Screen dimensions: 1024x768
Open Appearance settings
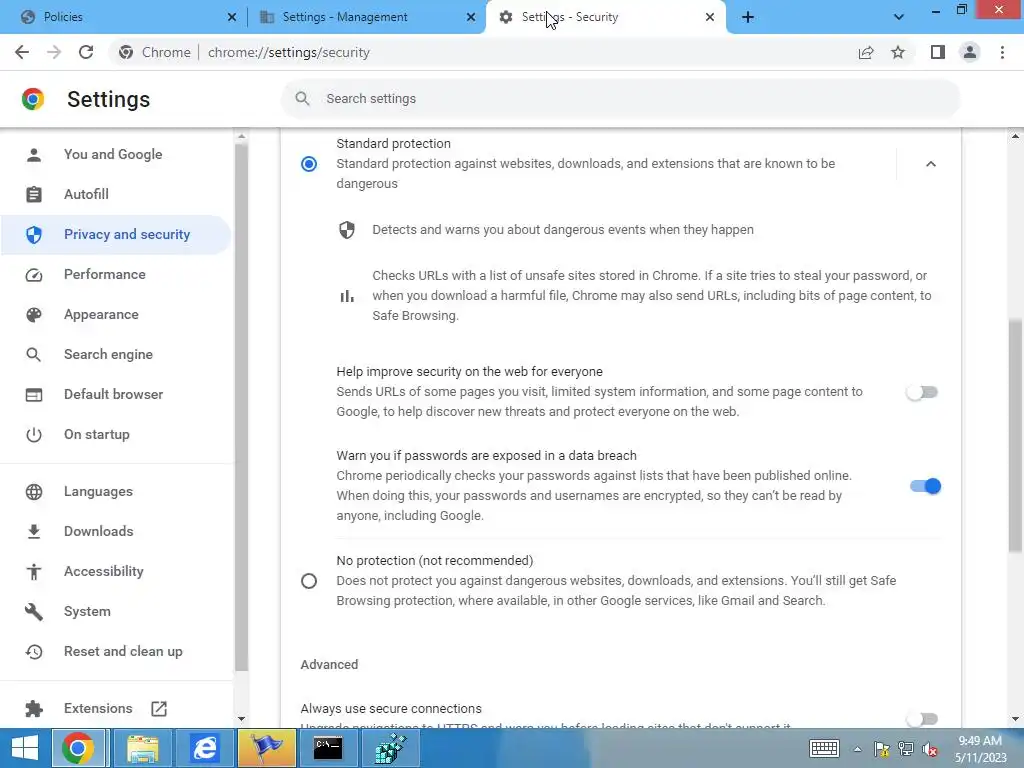tap(116, 314)
